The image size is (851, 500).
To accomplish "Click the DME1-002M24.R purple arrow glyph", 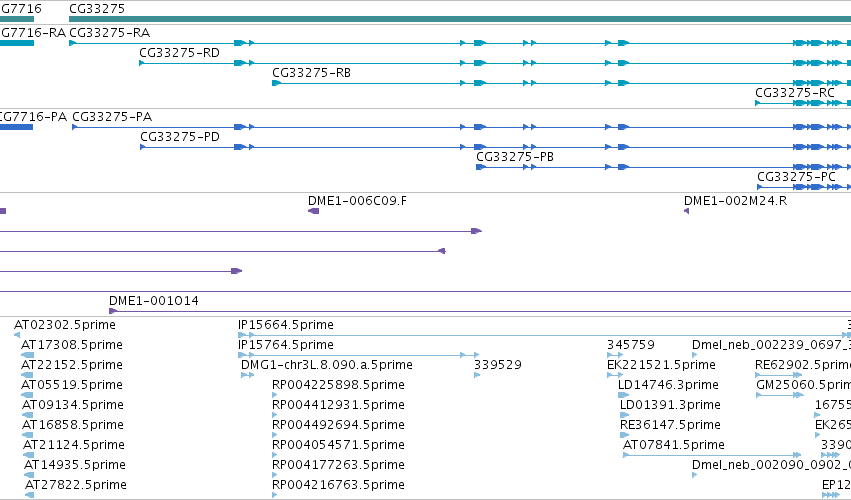I will pos(686,211).
